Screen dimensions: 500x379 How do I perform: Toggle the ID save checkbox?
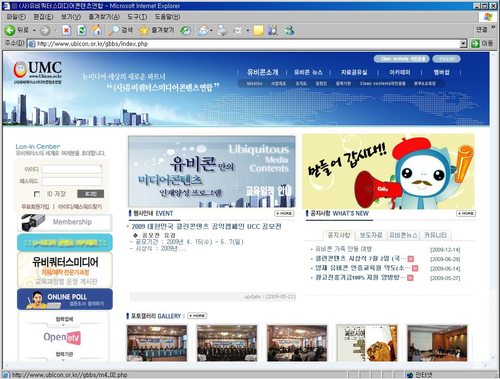point(37,194)
